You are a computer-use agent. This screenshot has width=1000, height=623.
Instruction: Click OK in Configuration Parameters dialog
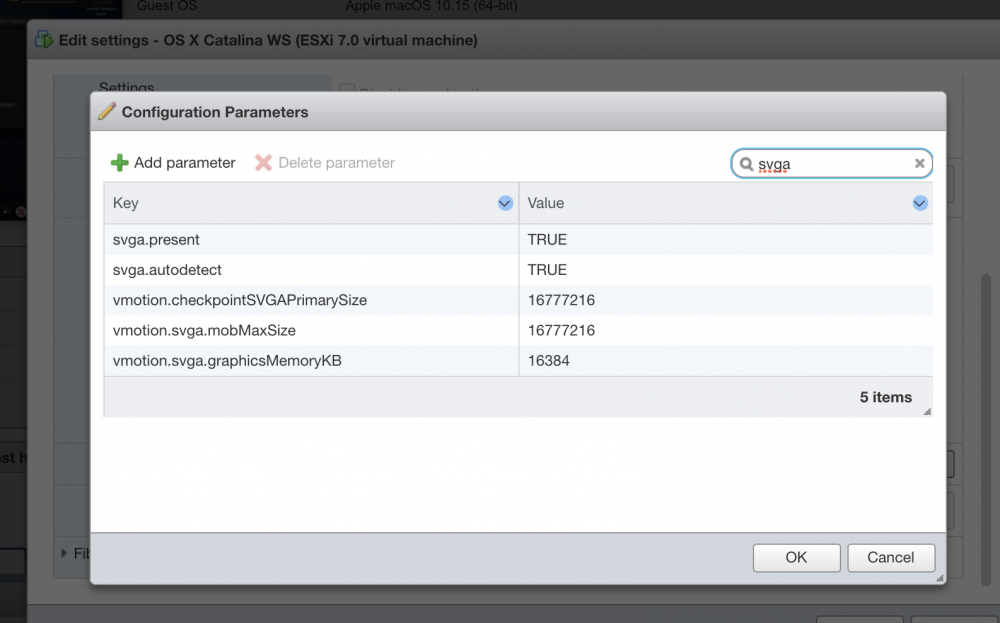pyautogui.click(x=796, y=557)
